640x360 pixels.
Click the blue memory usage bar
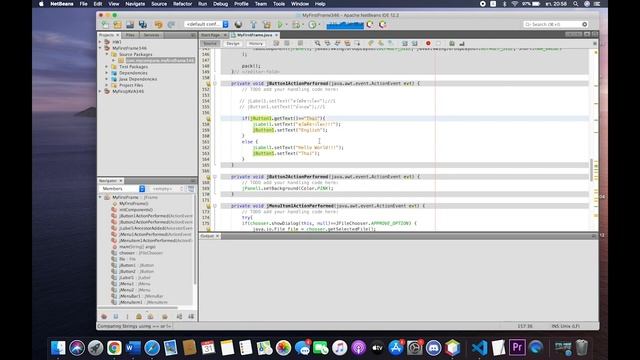345,25
